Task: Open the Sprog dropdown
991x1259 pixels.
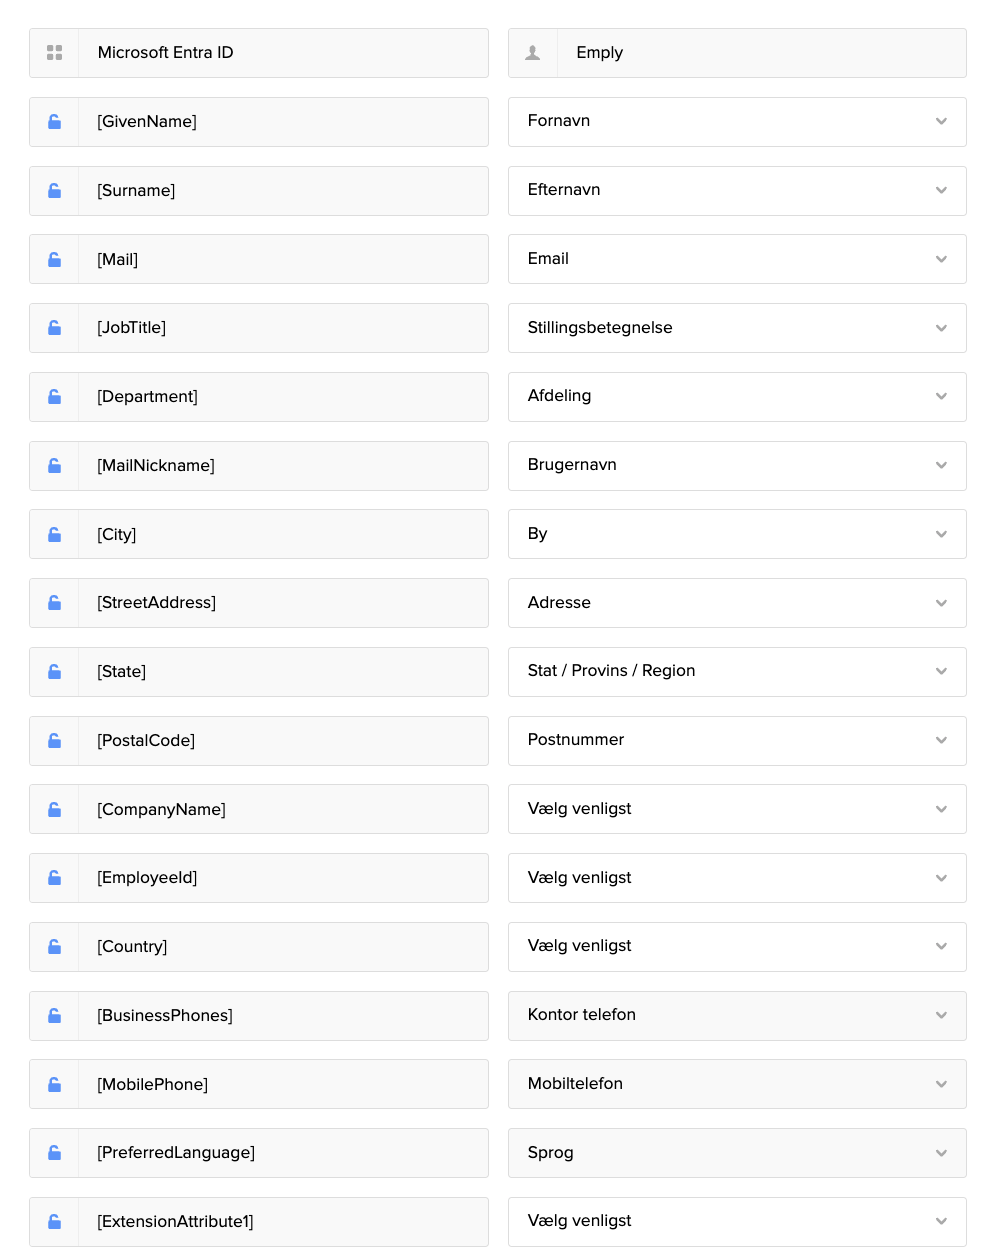Action: click(737, 1152)
